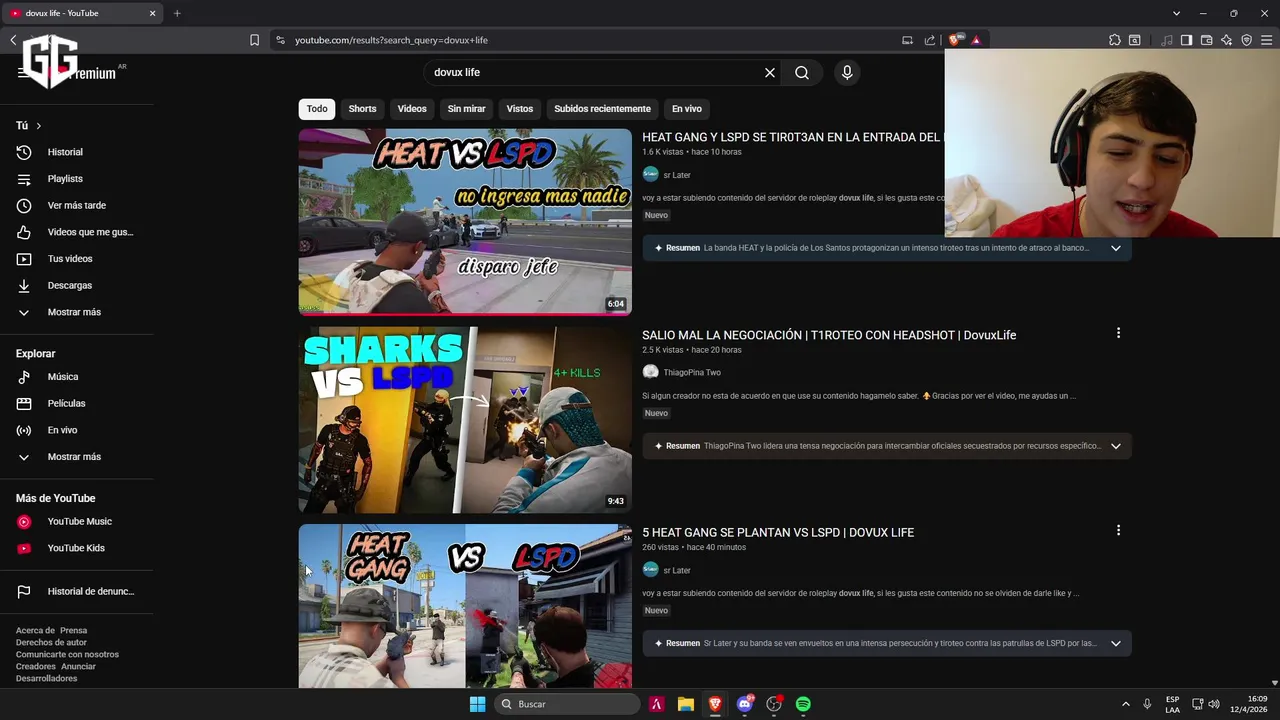Toggle the browser sidebar panel icon
This screenshot has height=720, width=1280.
1186,40
